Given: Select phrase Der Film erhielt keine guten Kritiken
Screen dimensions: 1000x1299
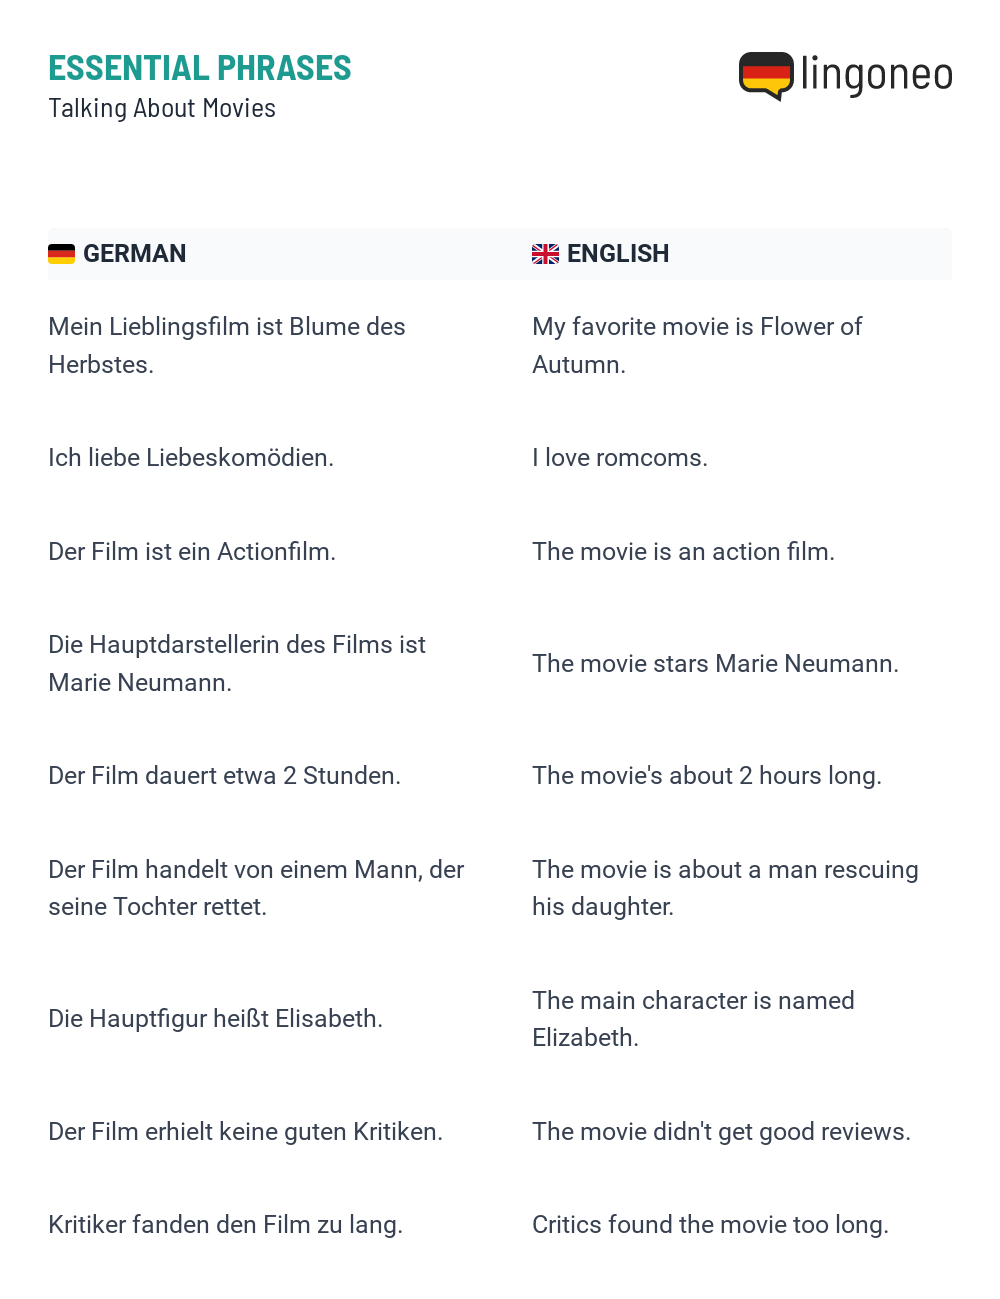Looking at the screenshot, I should pyautogui.click(x=245, y=1131).
